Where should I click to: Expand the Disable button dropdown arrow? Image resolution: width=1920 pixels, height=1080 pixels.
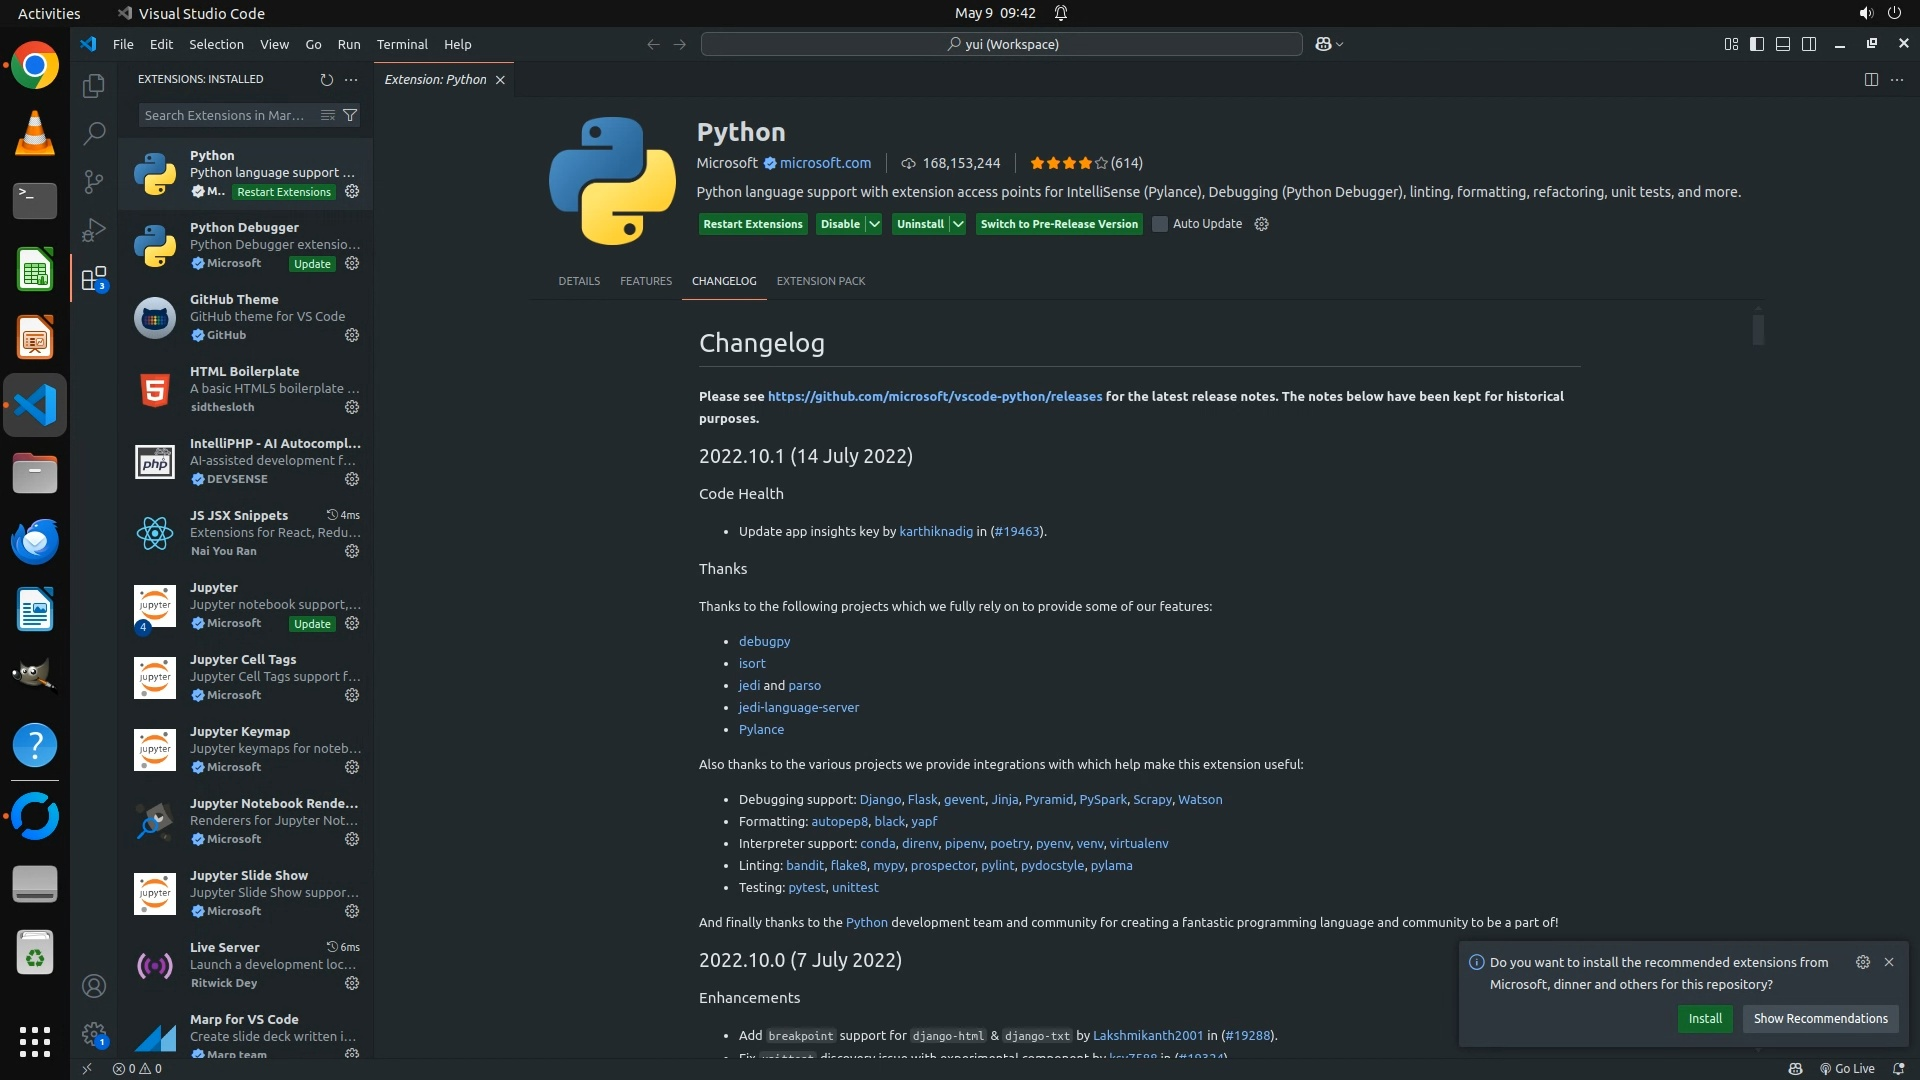(x=874, y=225)
